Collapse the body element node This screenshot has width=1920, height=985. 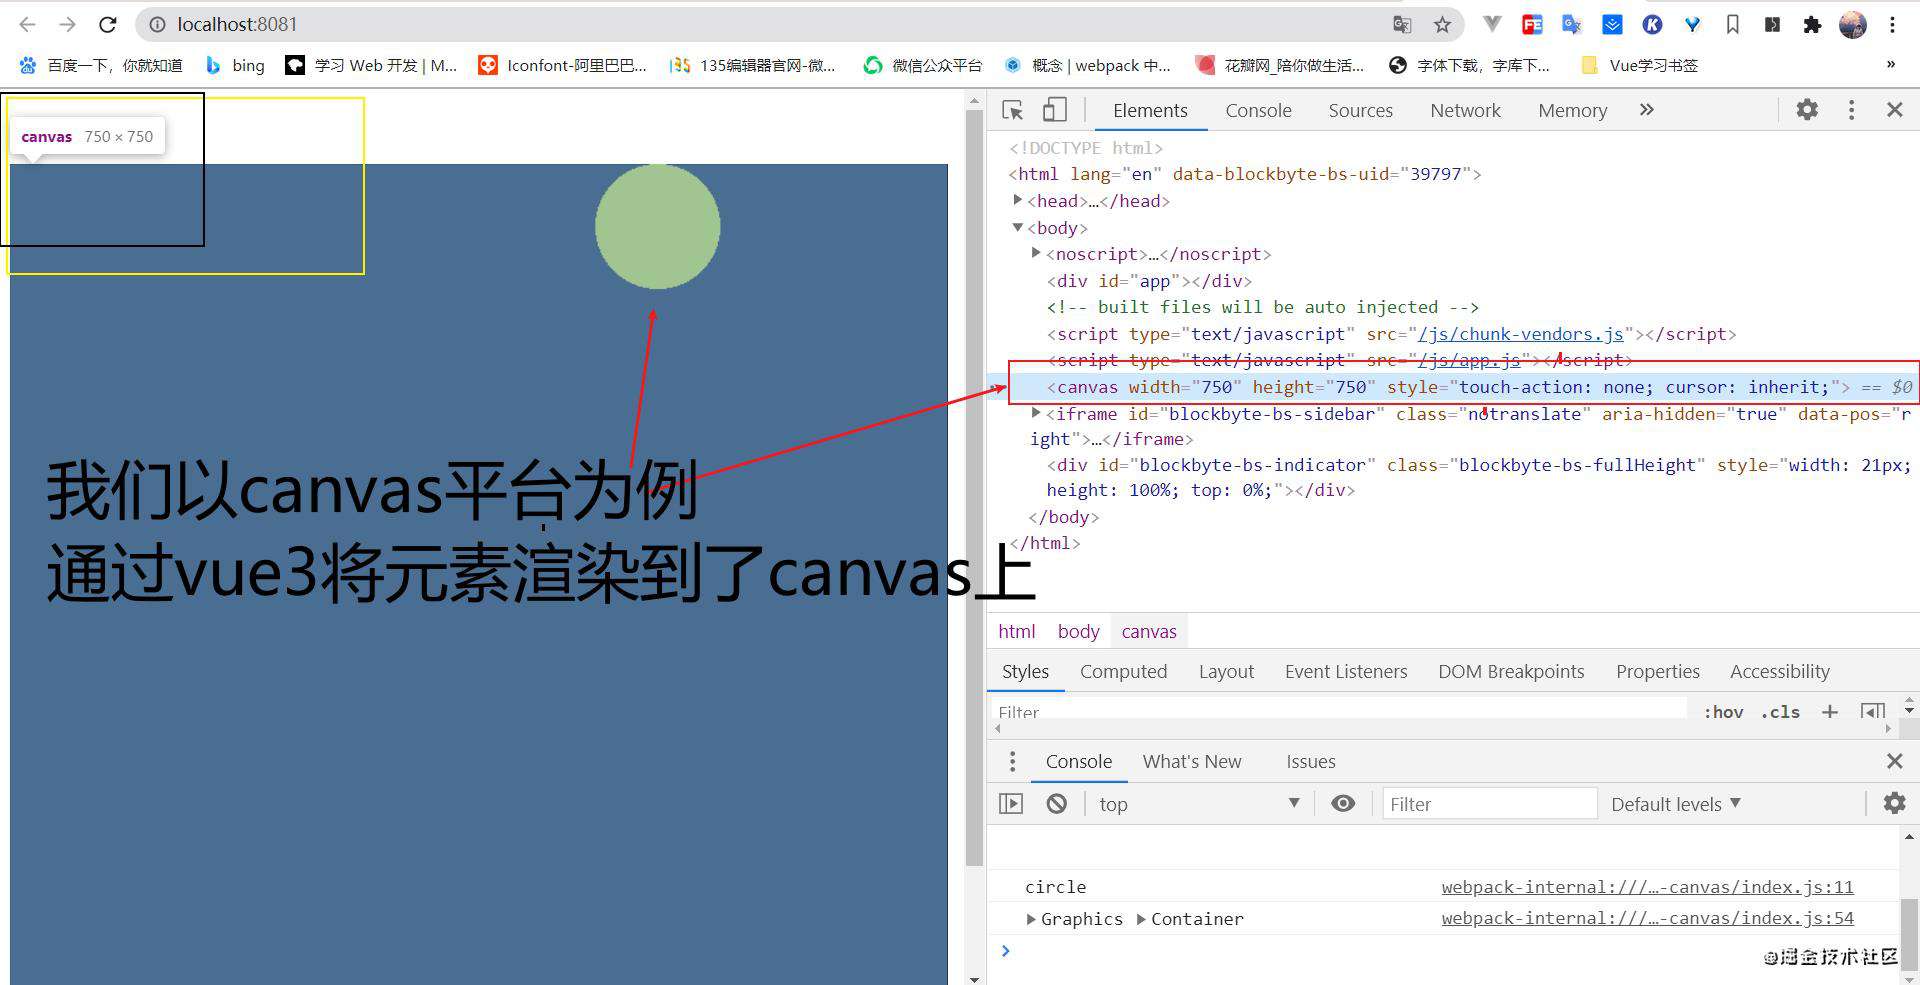[x=1018, y=227]
